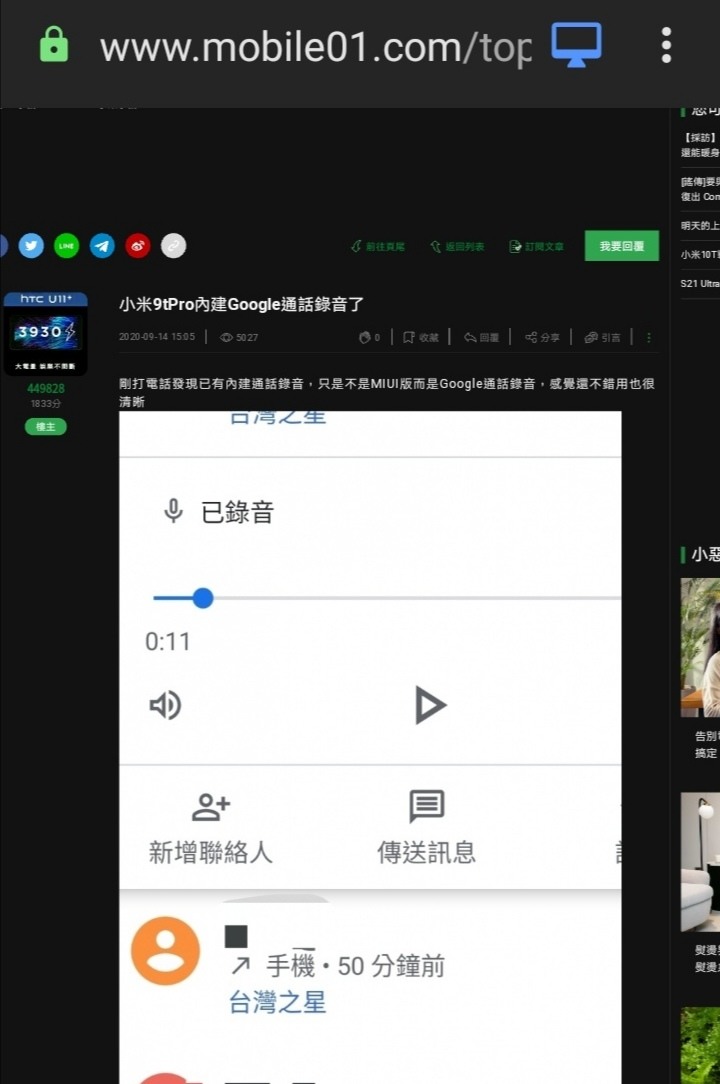This screenshot has height=1084, width=720.
Task: Share the post via LINE
Action: click(66, 245)
